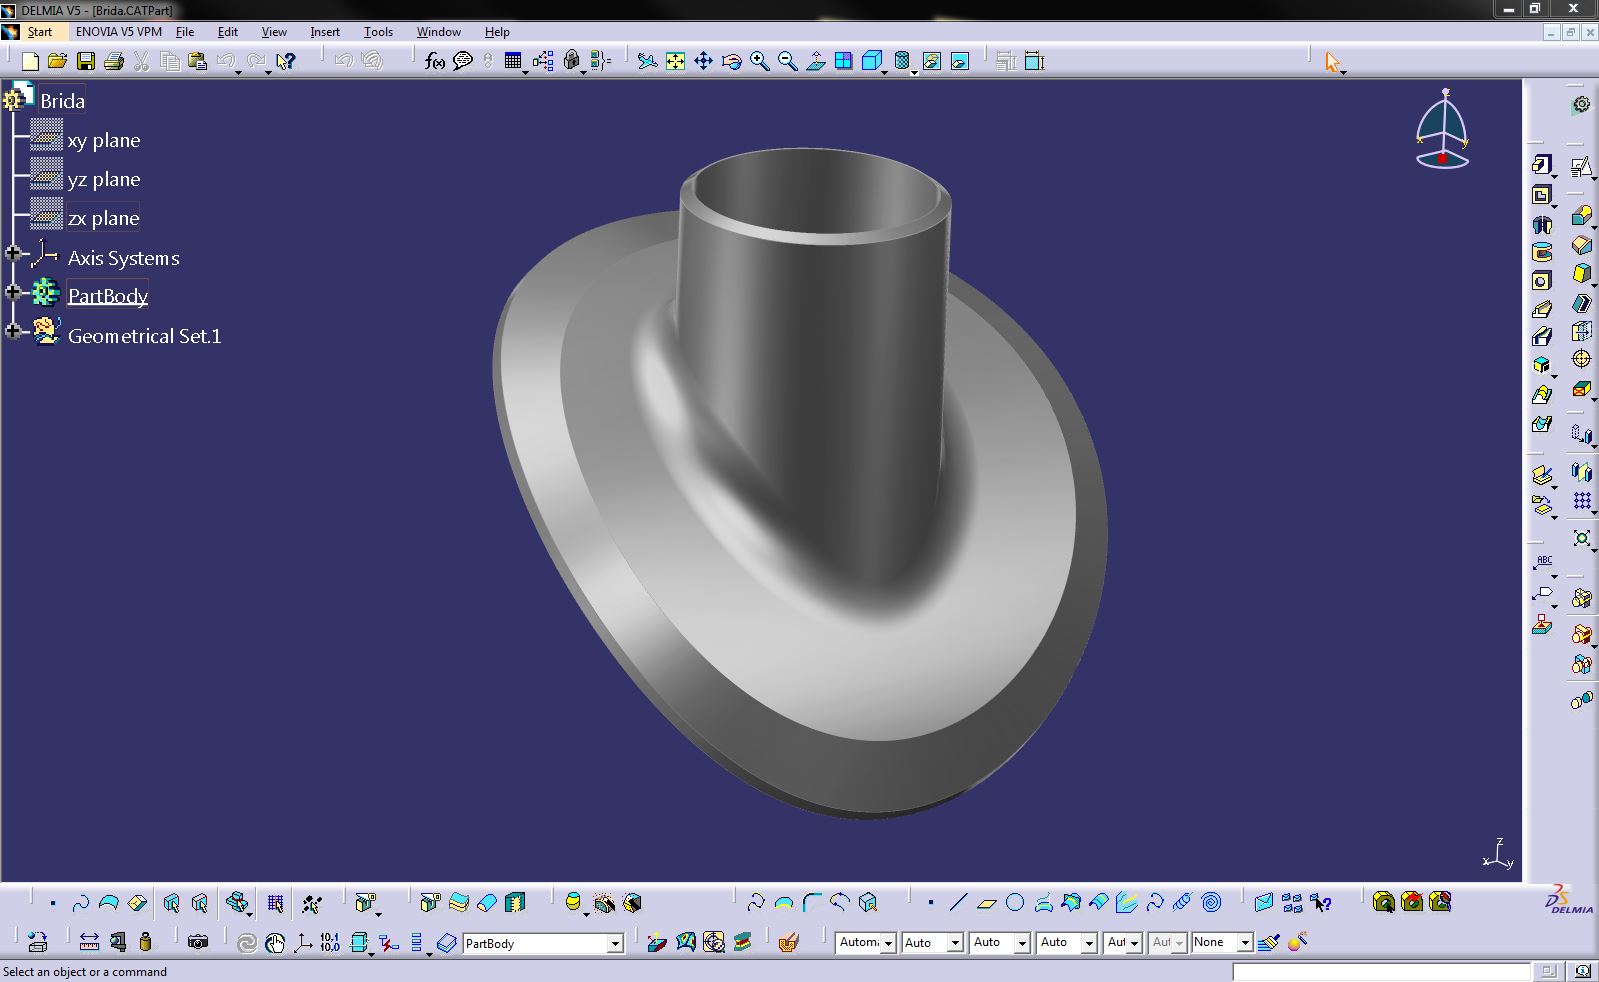1599x982 pixels.
Task: Click the Fit All In view icon
Action: (675, 61)
